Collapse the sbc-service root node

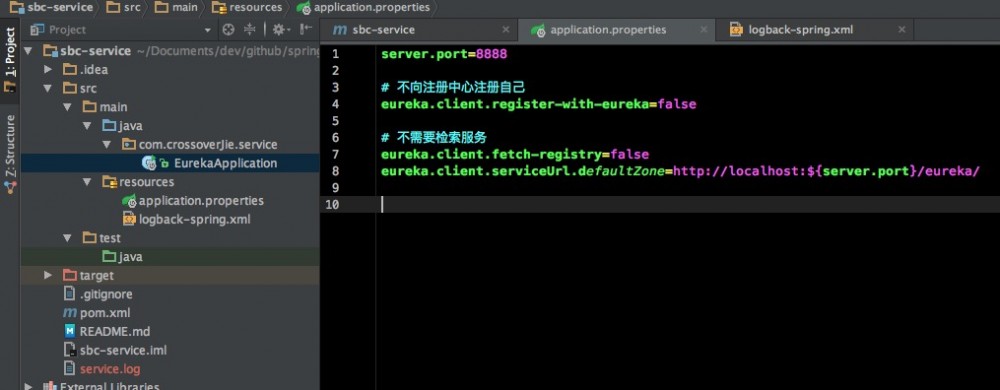click(x=28, y=51)
